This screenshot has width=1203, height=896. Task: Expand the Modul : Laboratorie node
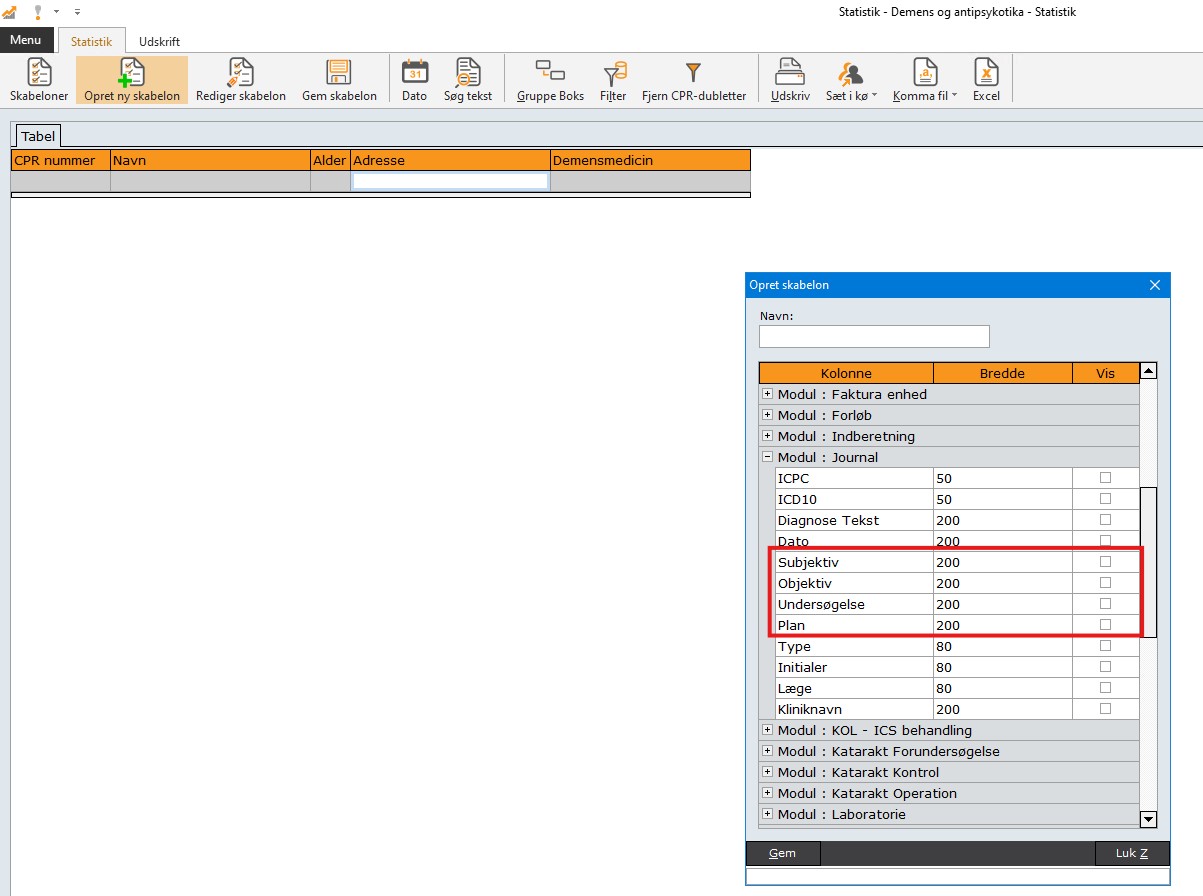pos(767,814)
